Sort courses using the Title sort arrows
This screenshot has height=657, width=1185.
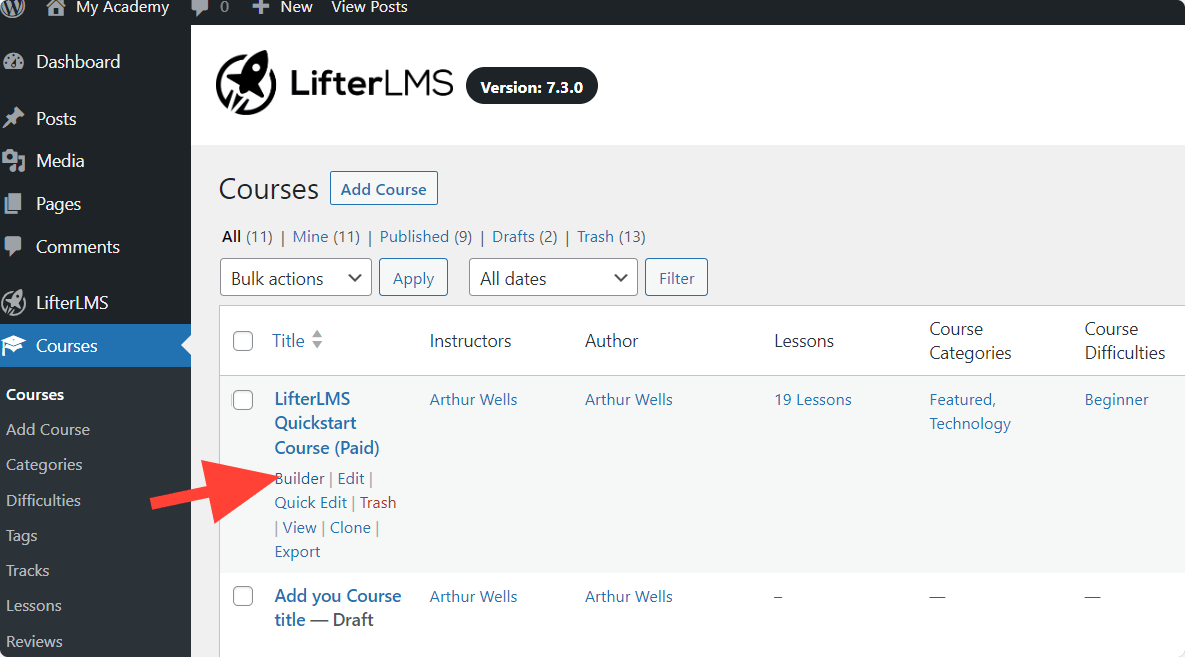[x=317, y=340]
